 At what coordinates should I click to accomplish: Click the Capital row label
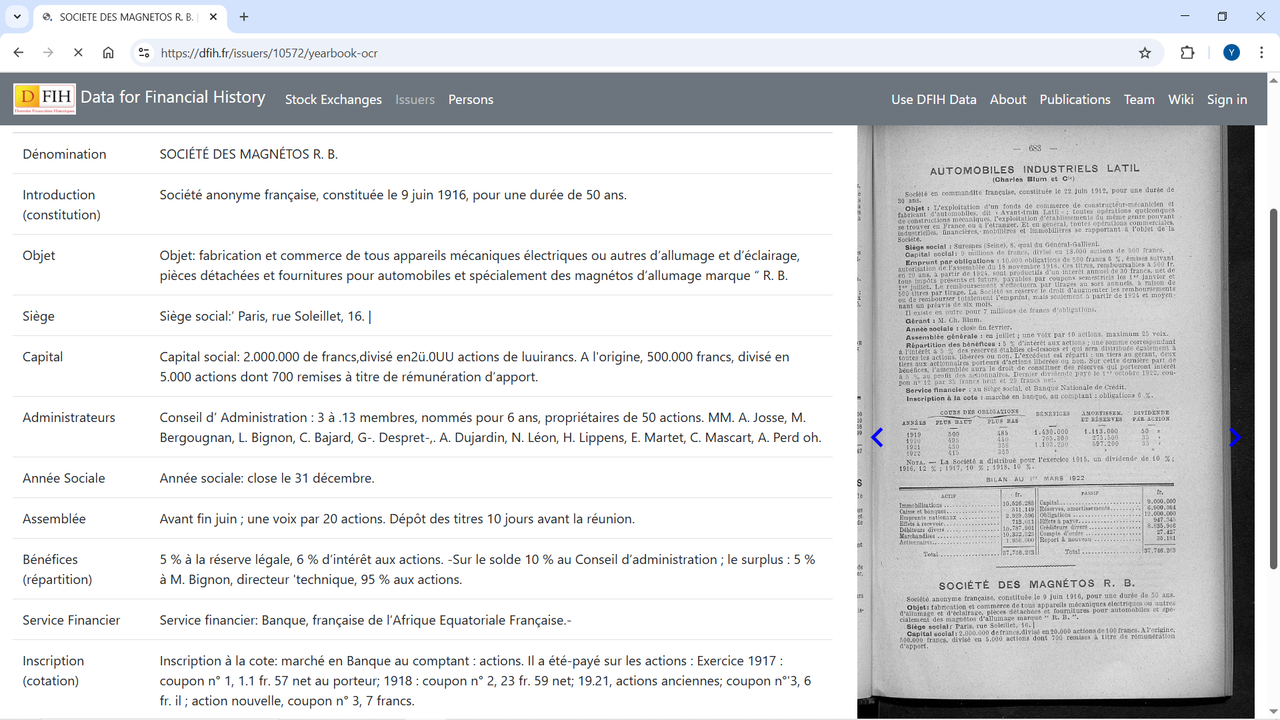pyautogui.click(x=43, y=357)
